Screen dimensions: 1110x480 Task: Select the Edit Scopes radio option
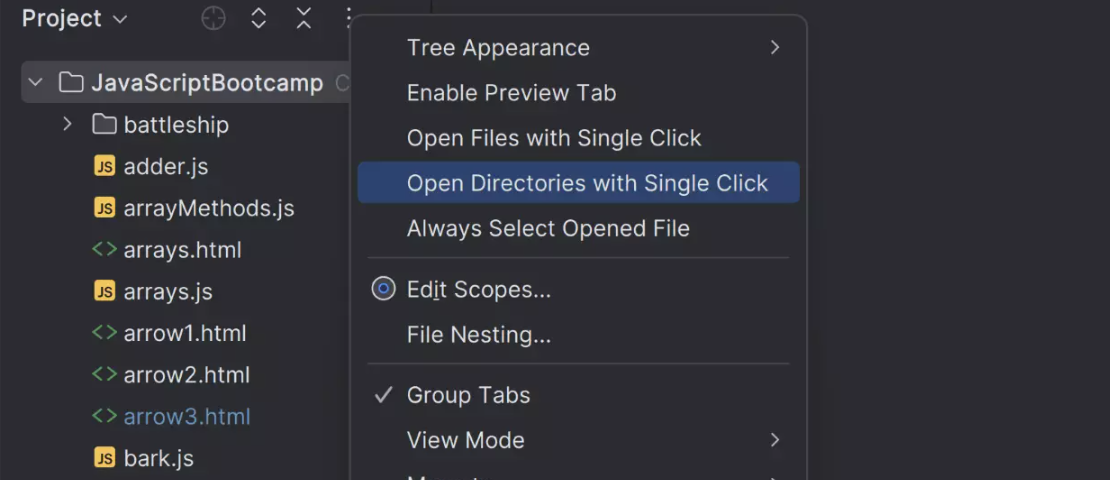coord(383,290)
